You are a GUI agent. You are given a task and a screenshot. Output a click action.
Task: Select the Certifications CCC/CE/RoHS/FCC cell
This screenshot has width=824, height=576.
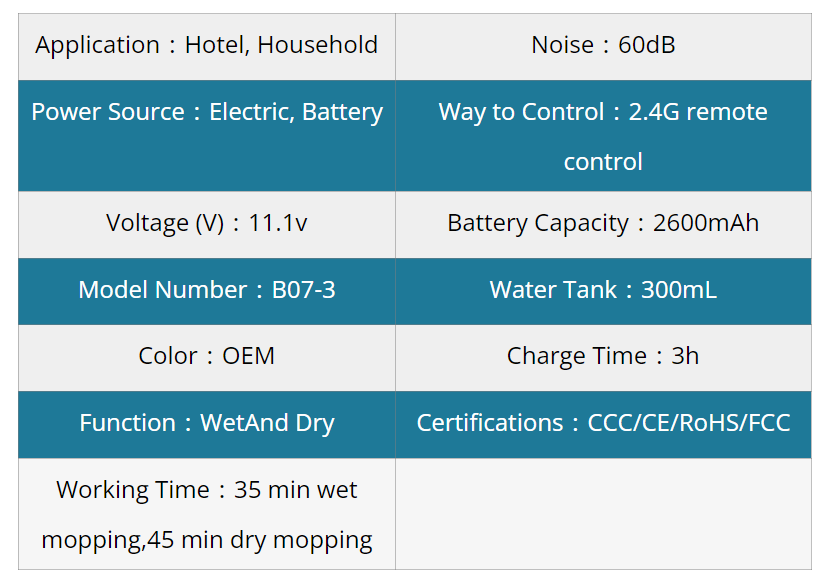(603, 425)
